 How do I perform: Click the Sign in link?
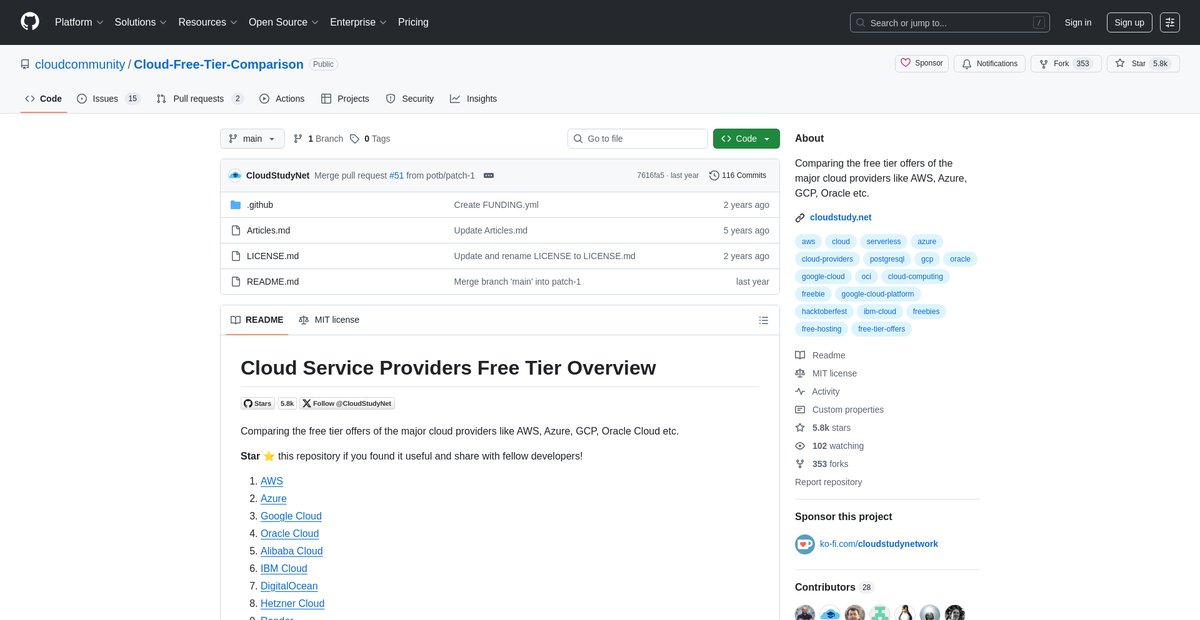(x=1078, y=22)
